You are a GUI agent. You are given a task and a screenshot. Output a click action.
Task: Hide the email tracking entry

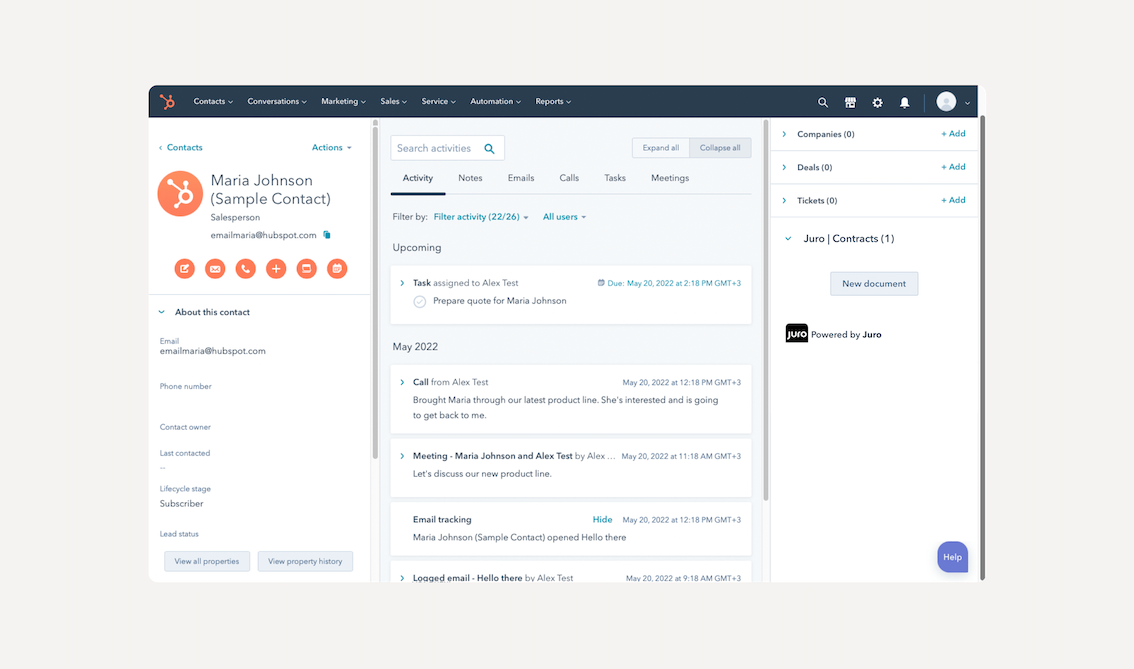click(x=602, y=519)
